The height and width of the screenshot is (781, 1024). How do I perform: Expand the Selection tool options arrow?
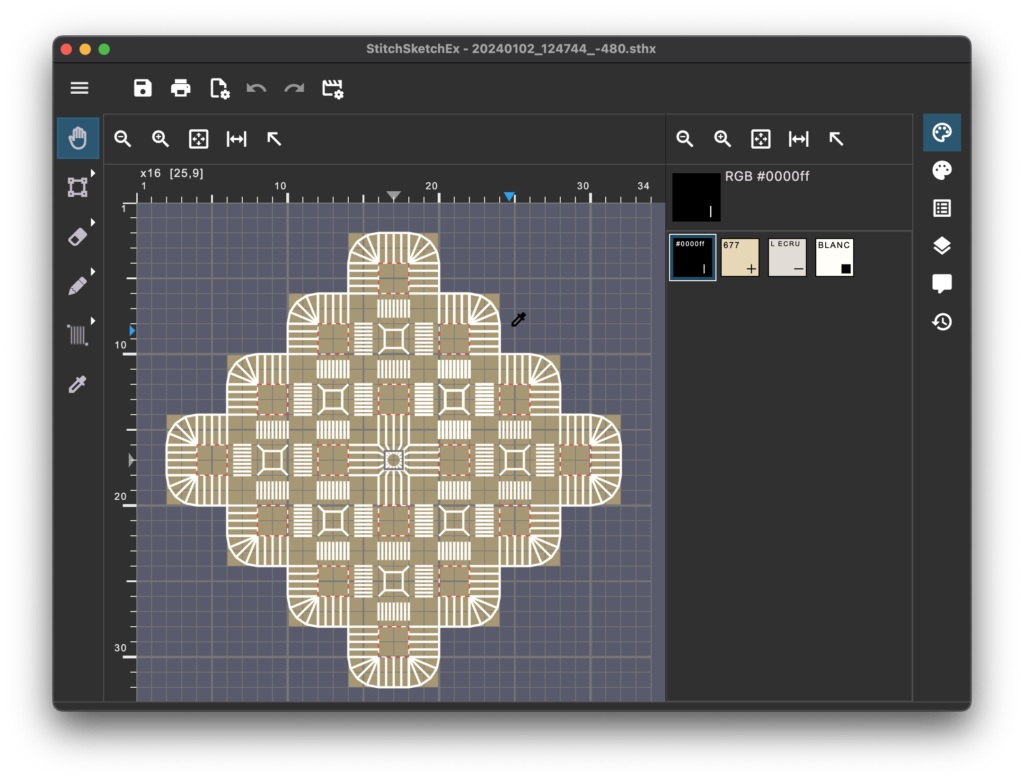94,174
